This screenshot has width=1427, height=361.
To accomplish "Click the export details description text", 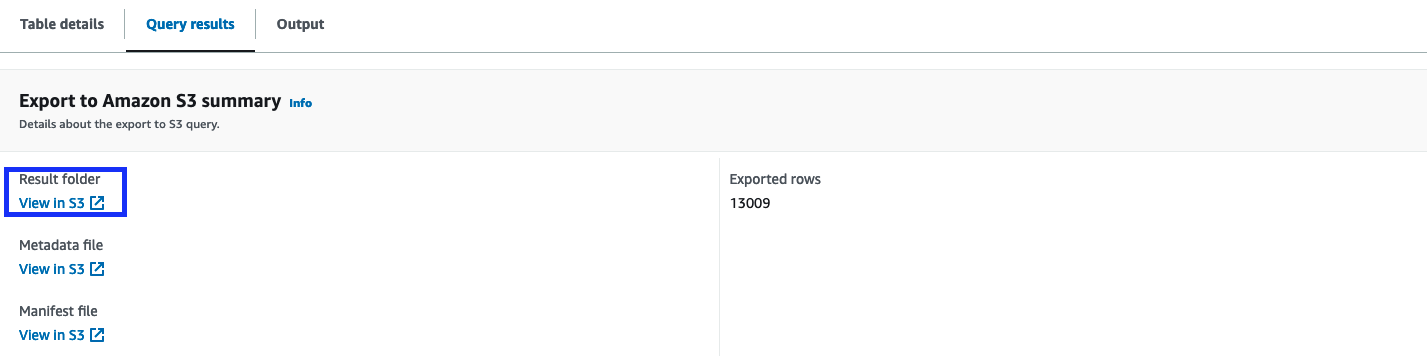I will [119, 125].
